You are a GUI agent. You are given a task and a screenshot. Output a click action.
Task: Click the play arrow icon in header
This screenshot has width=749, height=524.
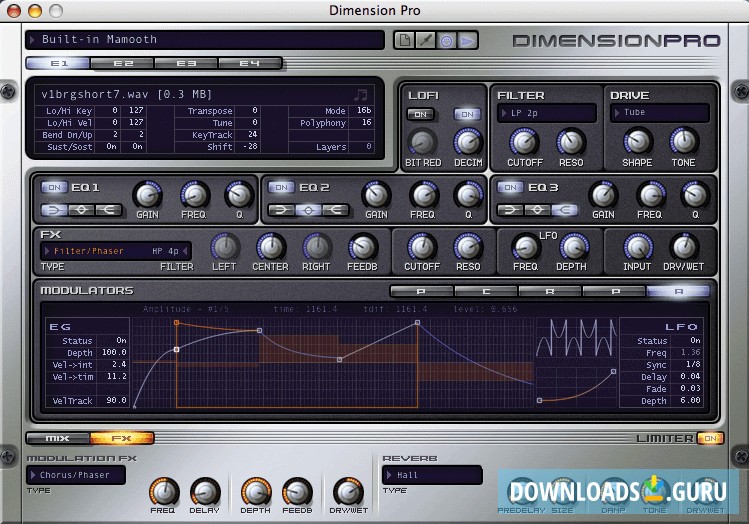point(468,41)
